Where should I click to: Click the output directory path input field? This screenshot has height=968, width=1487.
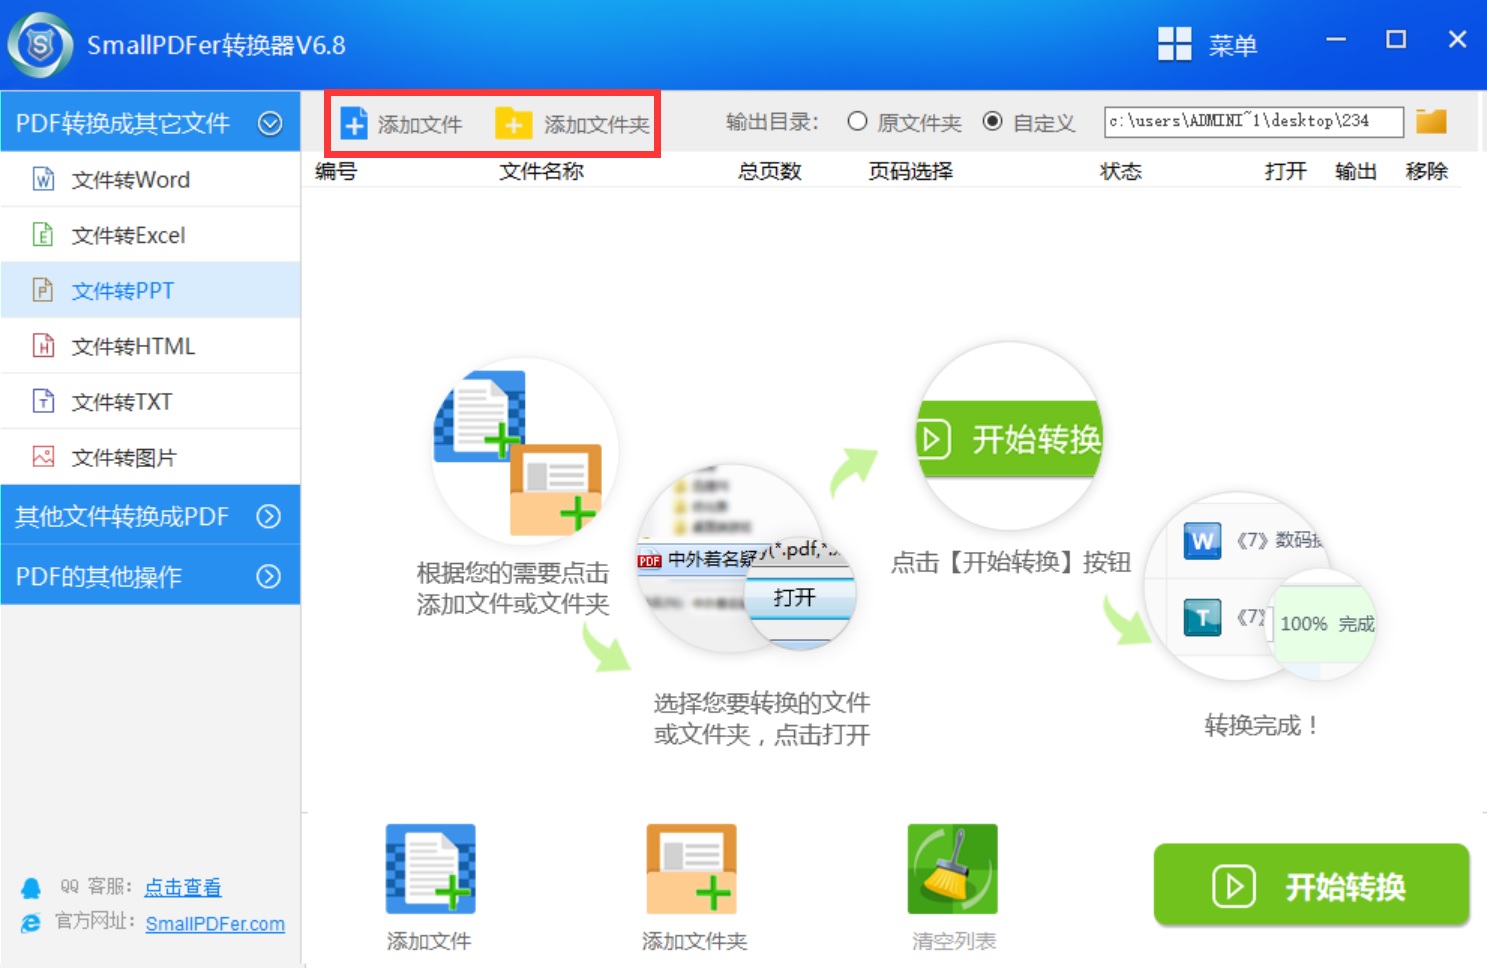(x=1254, y=121)
